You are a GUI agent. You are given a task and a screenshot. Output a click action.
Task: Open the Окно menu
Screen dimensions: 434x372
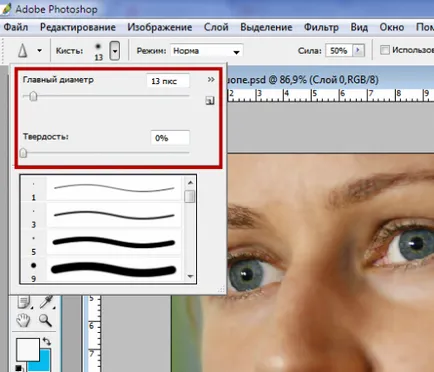(392, 27)
